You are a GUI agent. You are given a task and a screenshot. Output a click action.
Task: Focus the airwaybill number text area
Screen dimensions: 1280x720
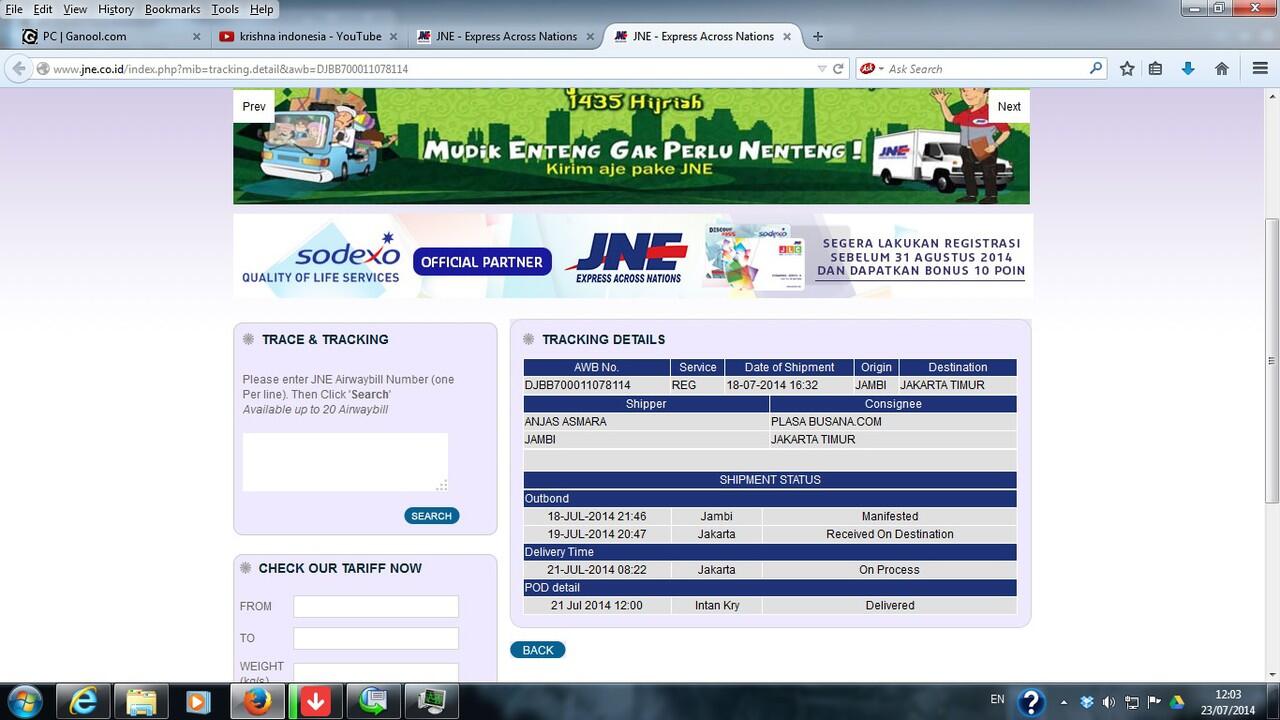pyautogui.click(x=345, y=462)
